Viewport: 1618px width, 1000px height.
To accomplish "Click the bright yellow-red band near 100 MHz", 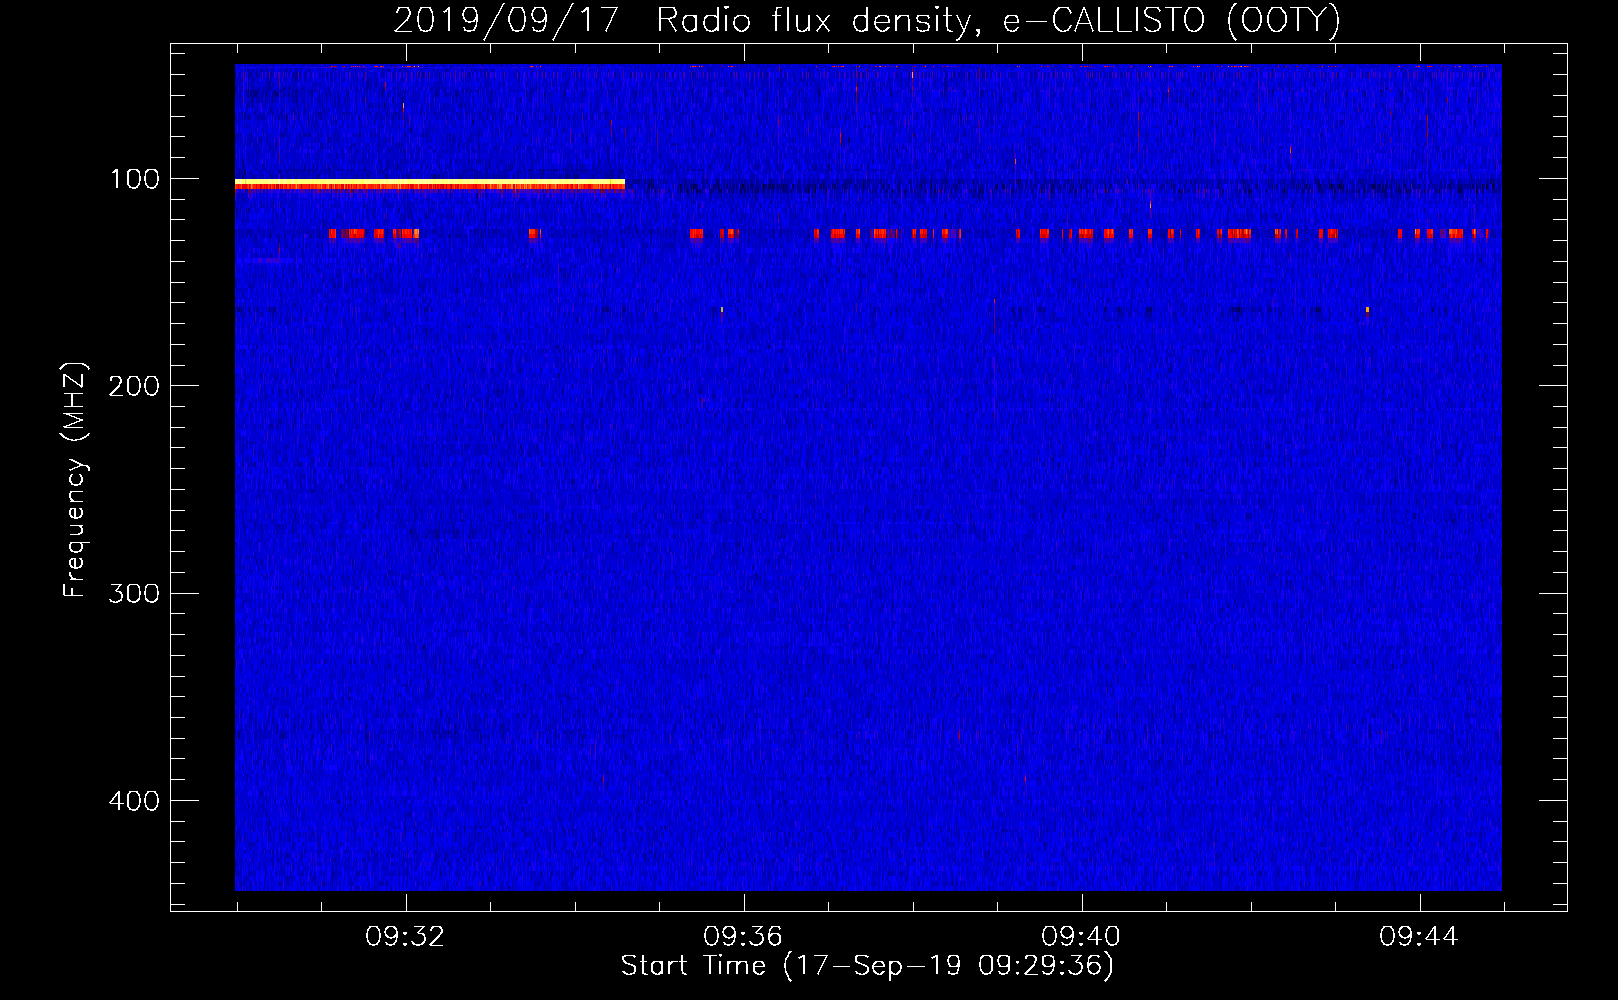I will pos(430,184).
